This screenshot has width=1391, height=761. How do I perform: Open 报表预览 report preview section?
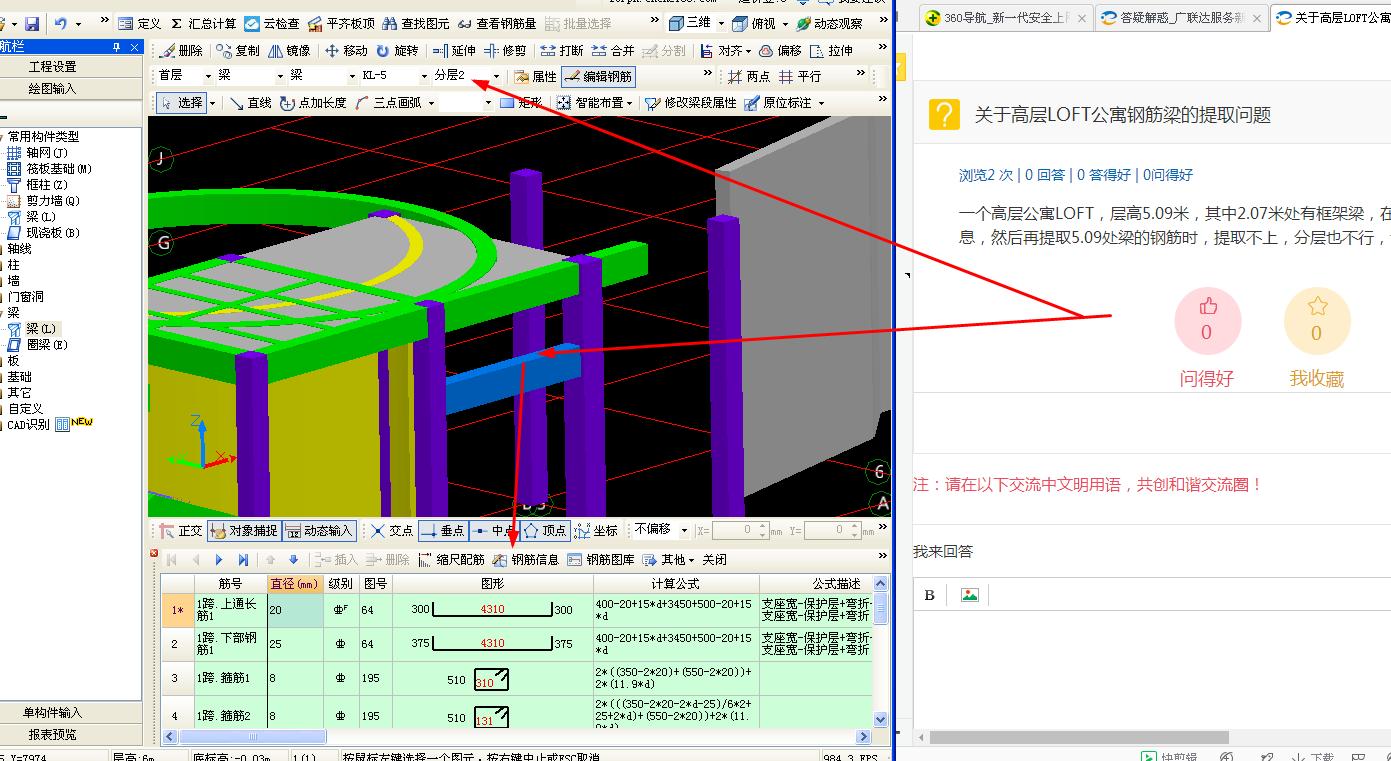point(52,734)
